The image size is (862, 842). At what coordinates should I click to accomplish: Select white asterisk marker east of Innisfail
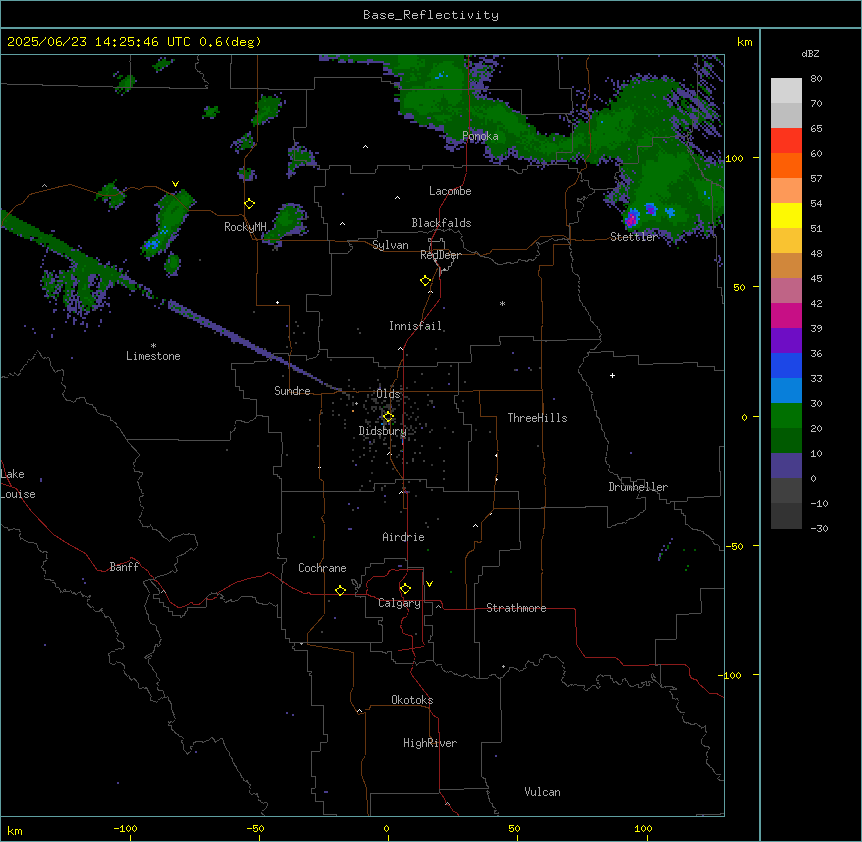pyautogui.click(x=502, y=303)
